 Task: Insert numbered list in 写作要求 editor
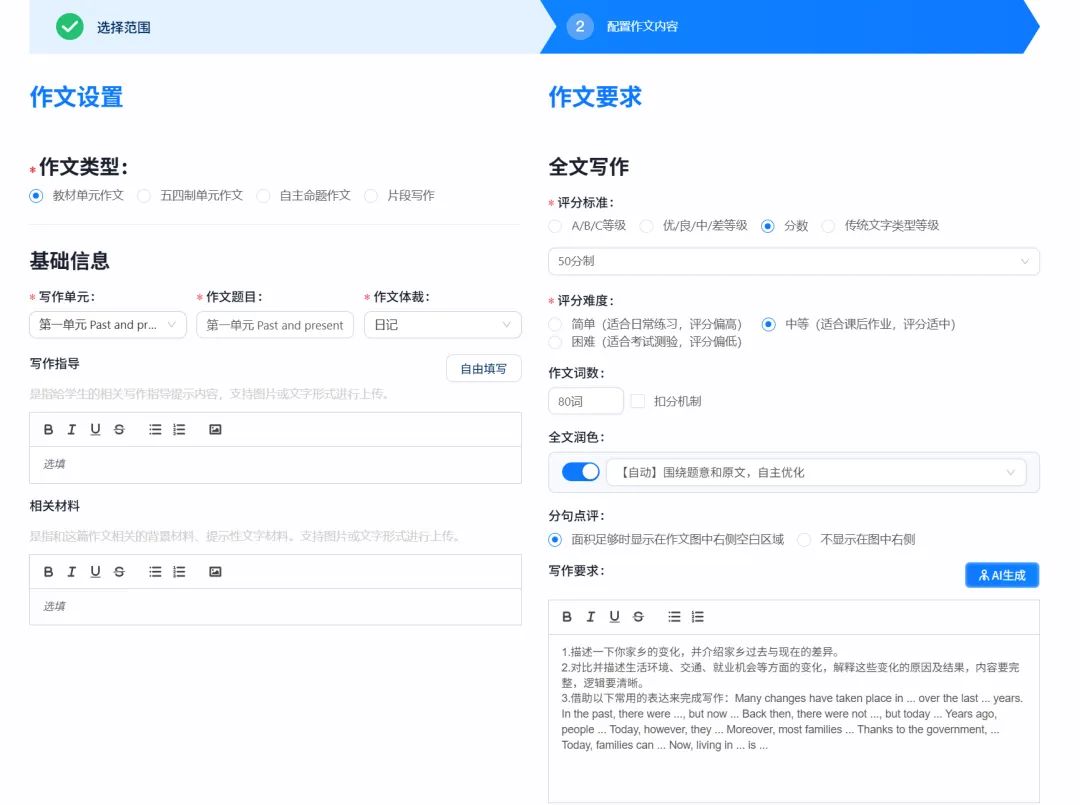click(698, 617)
